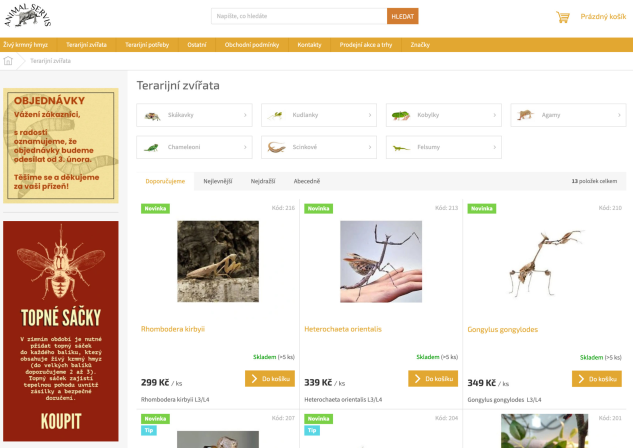
Task: Click the Kudlanky category mantis icon
Action: click(x=276, y=116)
